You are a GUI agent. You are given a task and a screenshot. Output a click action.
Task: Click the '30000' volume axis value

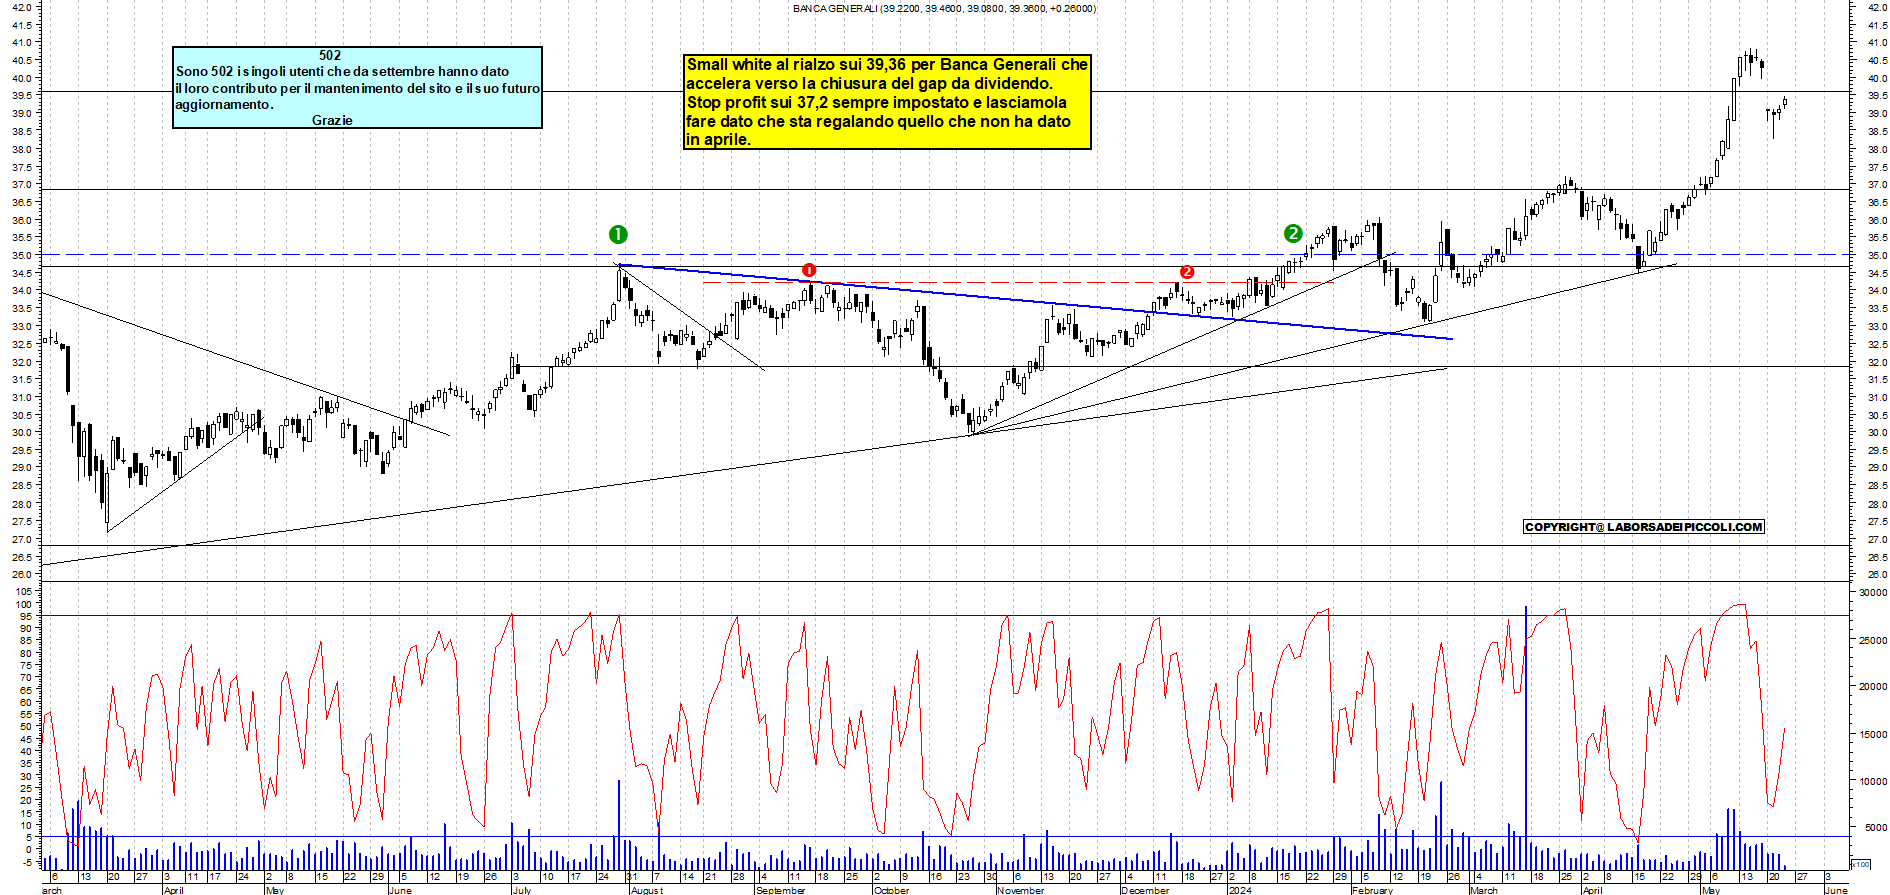pyautogui.click(x=1873, y=593)
